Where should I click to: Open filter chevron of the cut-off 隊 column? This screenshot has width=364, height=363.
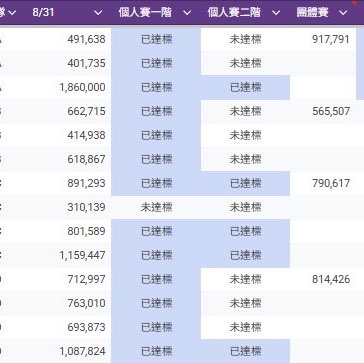(x=12, y=13)
